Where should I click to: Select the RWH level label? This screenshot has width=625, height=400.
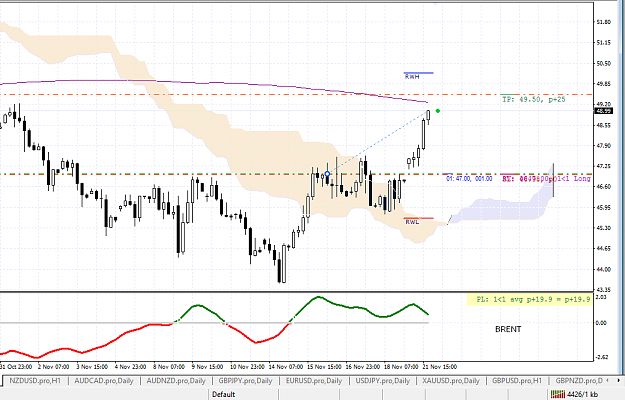pos(412,77)
